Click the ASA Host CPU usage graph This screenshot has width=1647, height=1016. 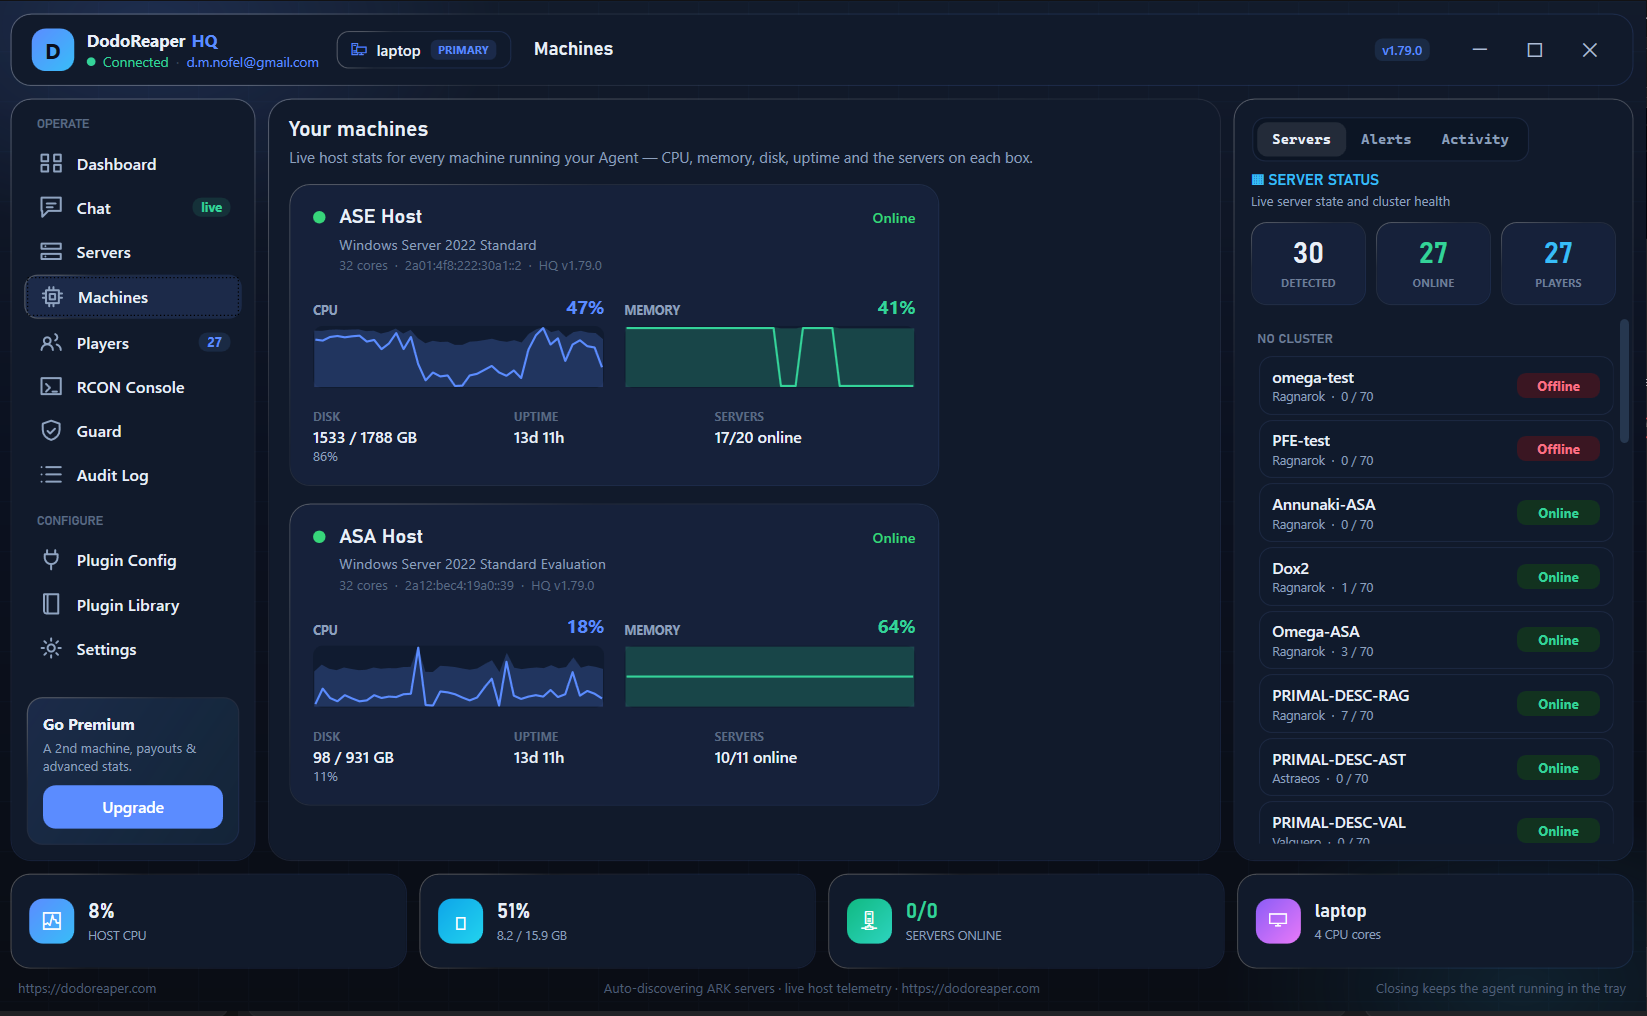[x=459, y=676]
